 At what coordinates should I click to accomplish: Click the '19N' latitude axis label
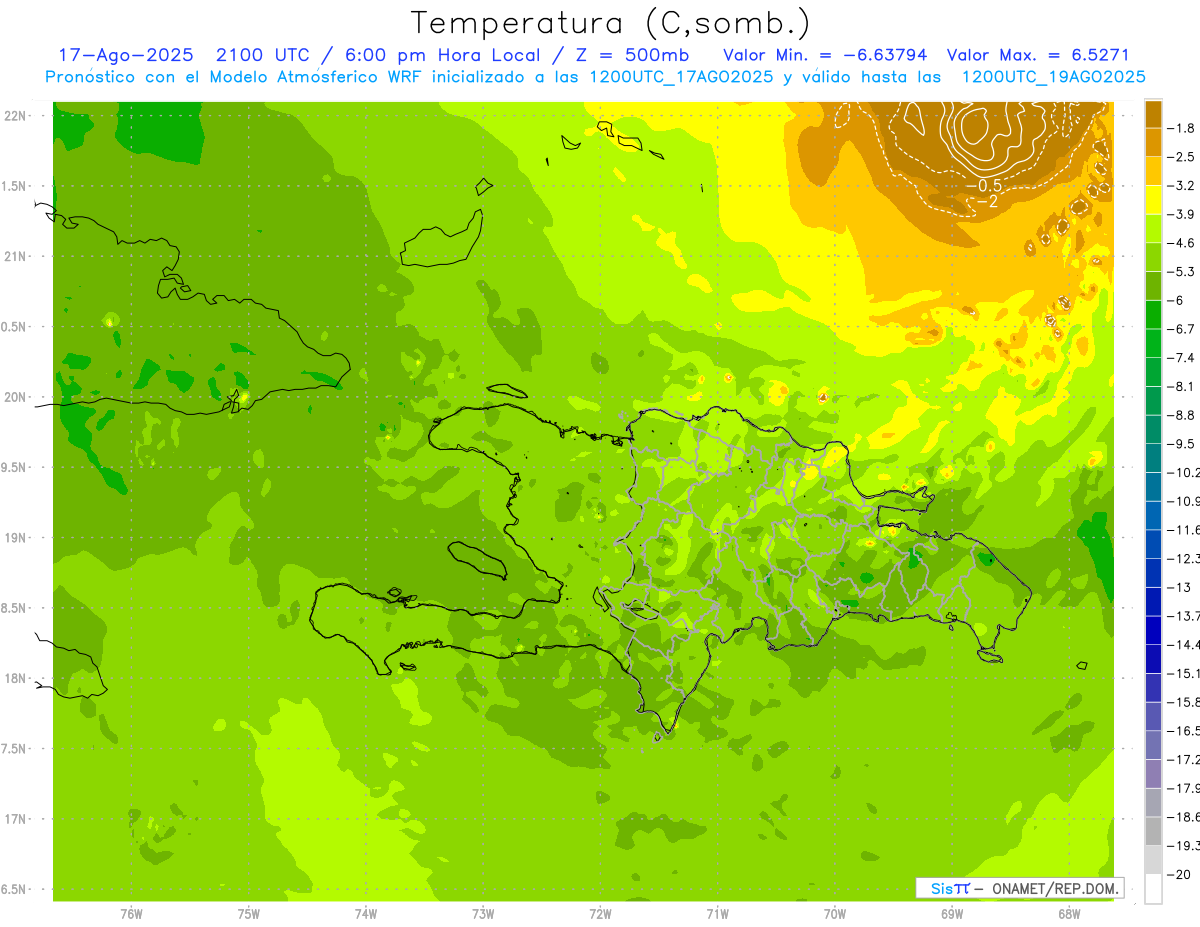coord(15,538)
